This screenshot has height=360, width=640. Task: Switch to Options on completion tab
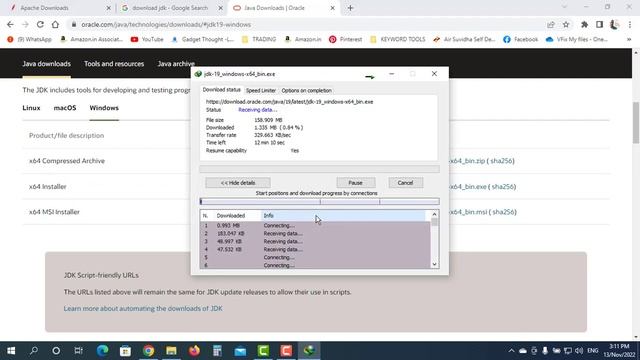click(307, 91)
